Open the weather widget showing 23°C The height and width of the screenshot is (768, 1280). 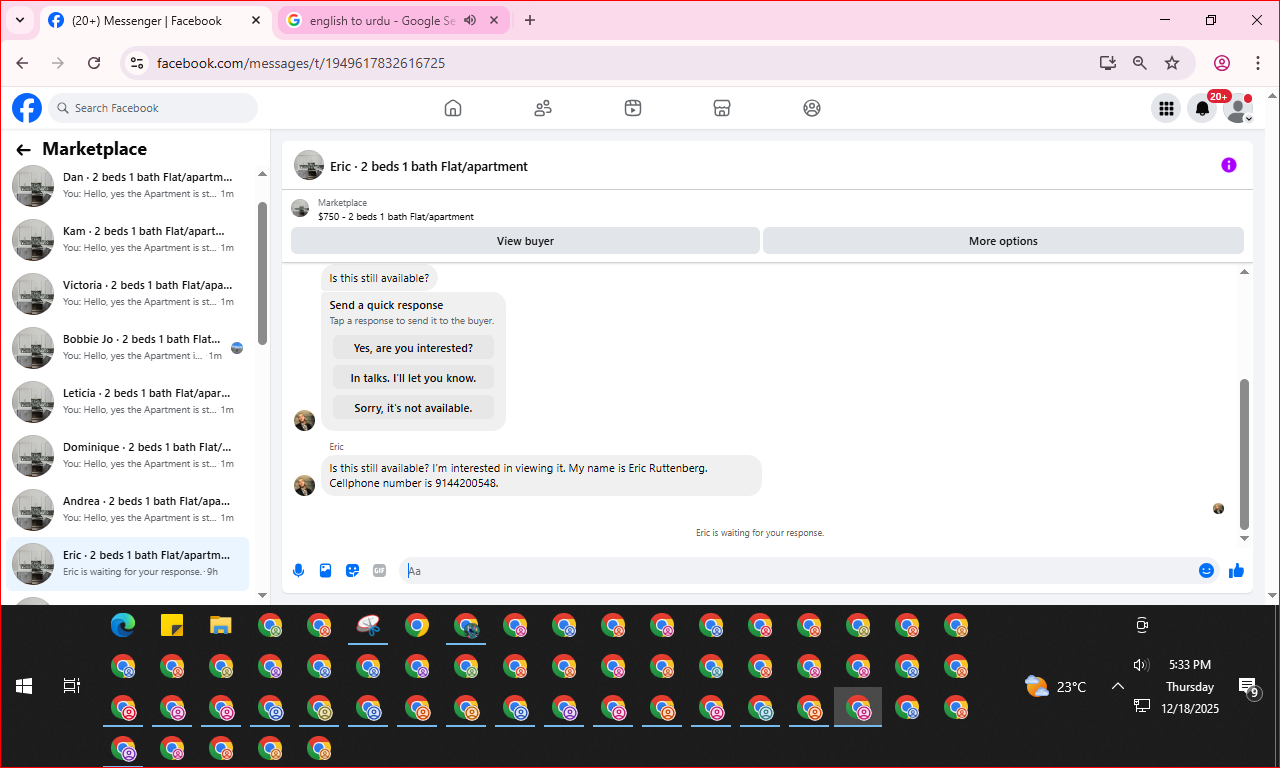pos(1056,687)
